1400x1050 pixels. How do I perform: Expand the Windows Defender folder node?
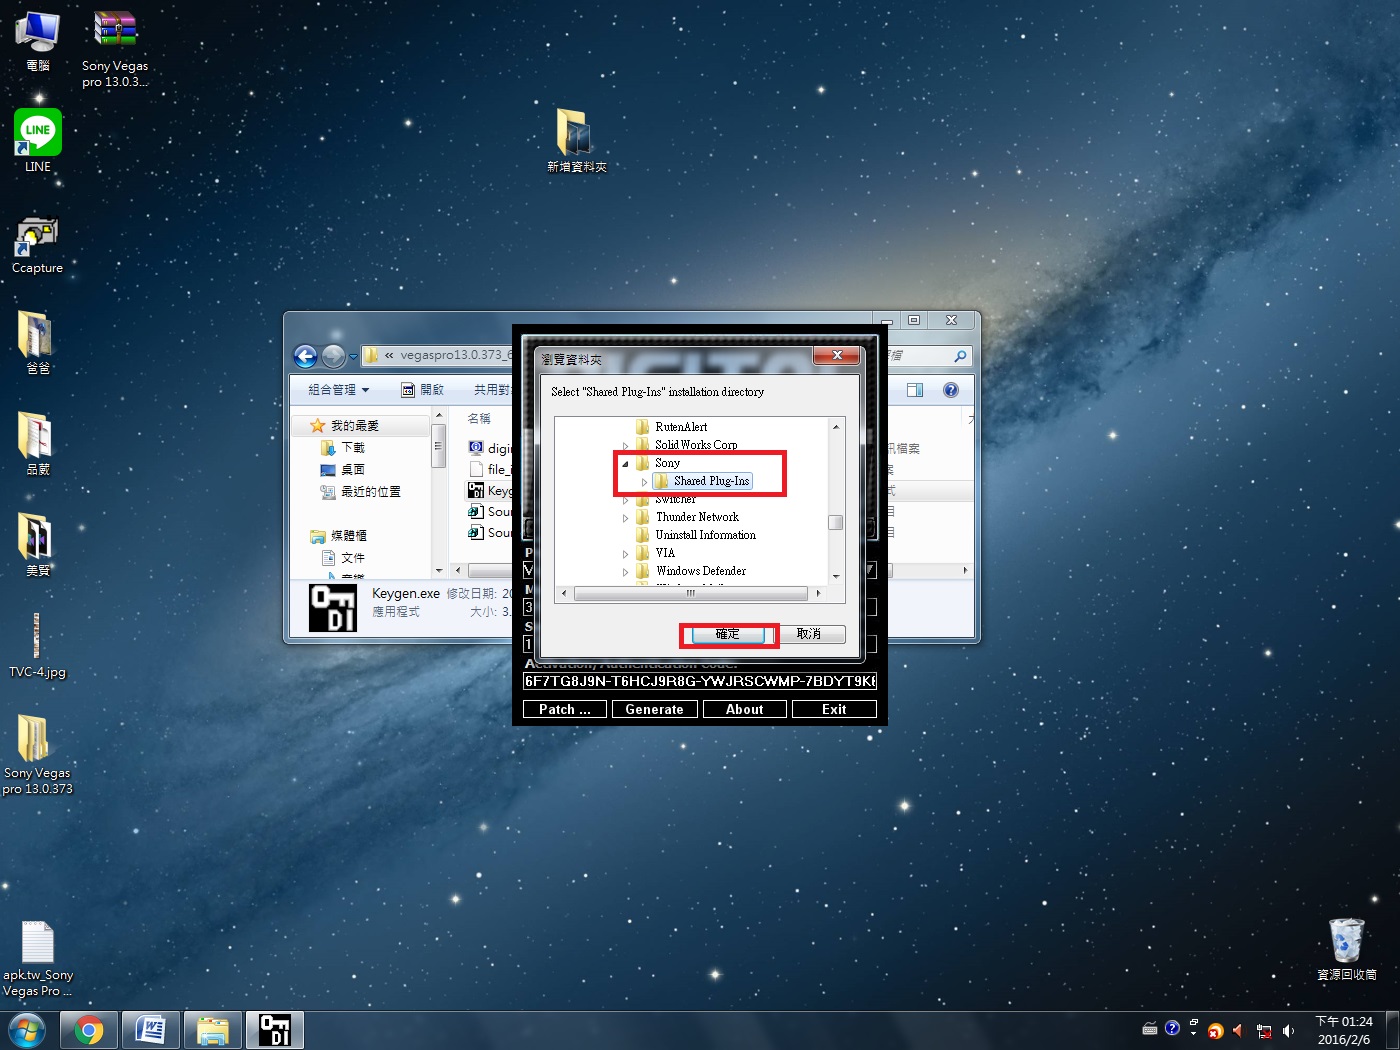[x=626, y=572]
